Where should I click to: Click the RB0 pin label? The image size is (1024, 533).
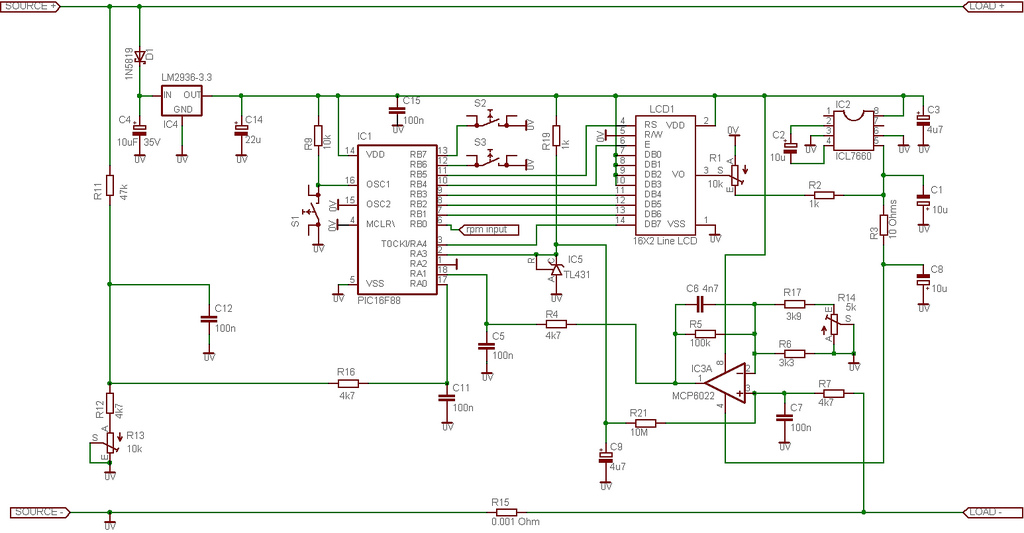pyautogui.click(x=419, y=223)
